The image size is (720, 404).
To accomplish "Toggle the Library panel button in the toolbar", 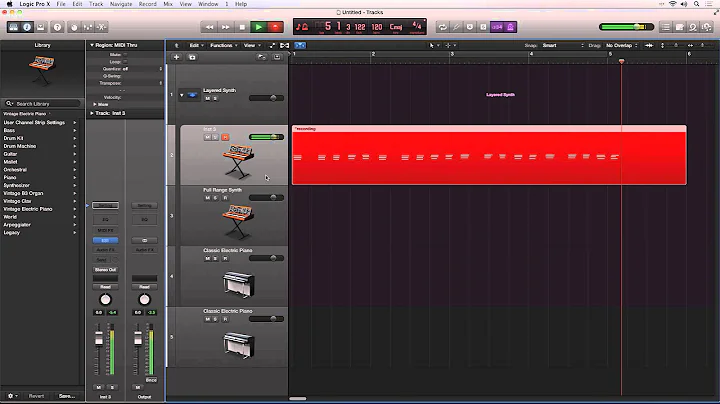I will 13,27.
